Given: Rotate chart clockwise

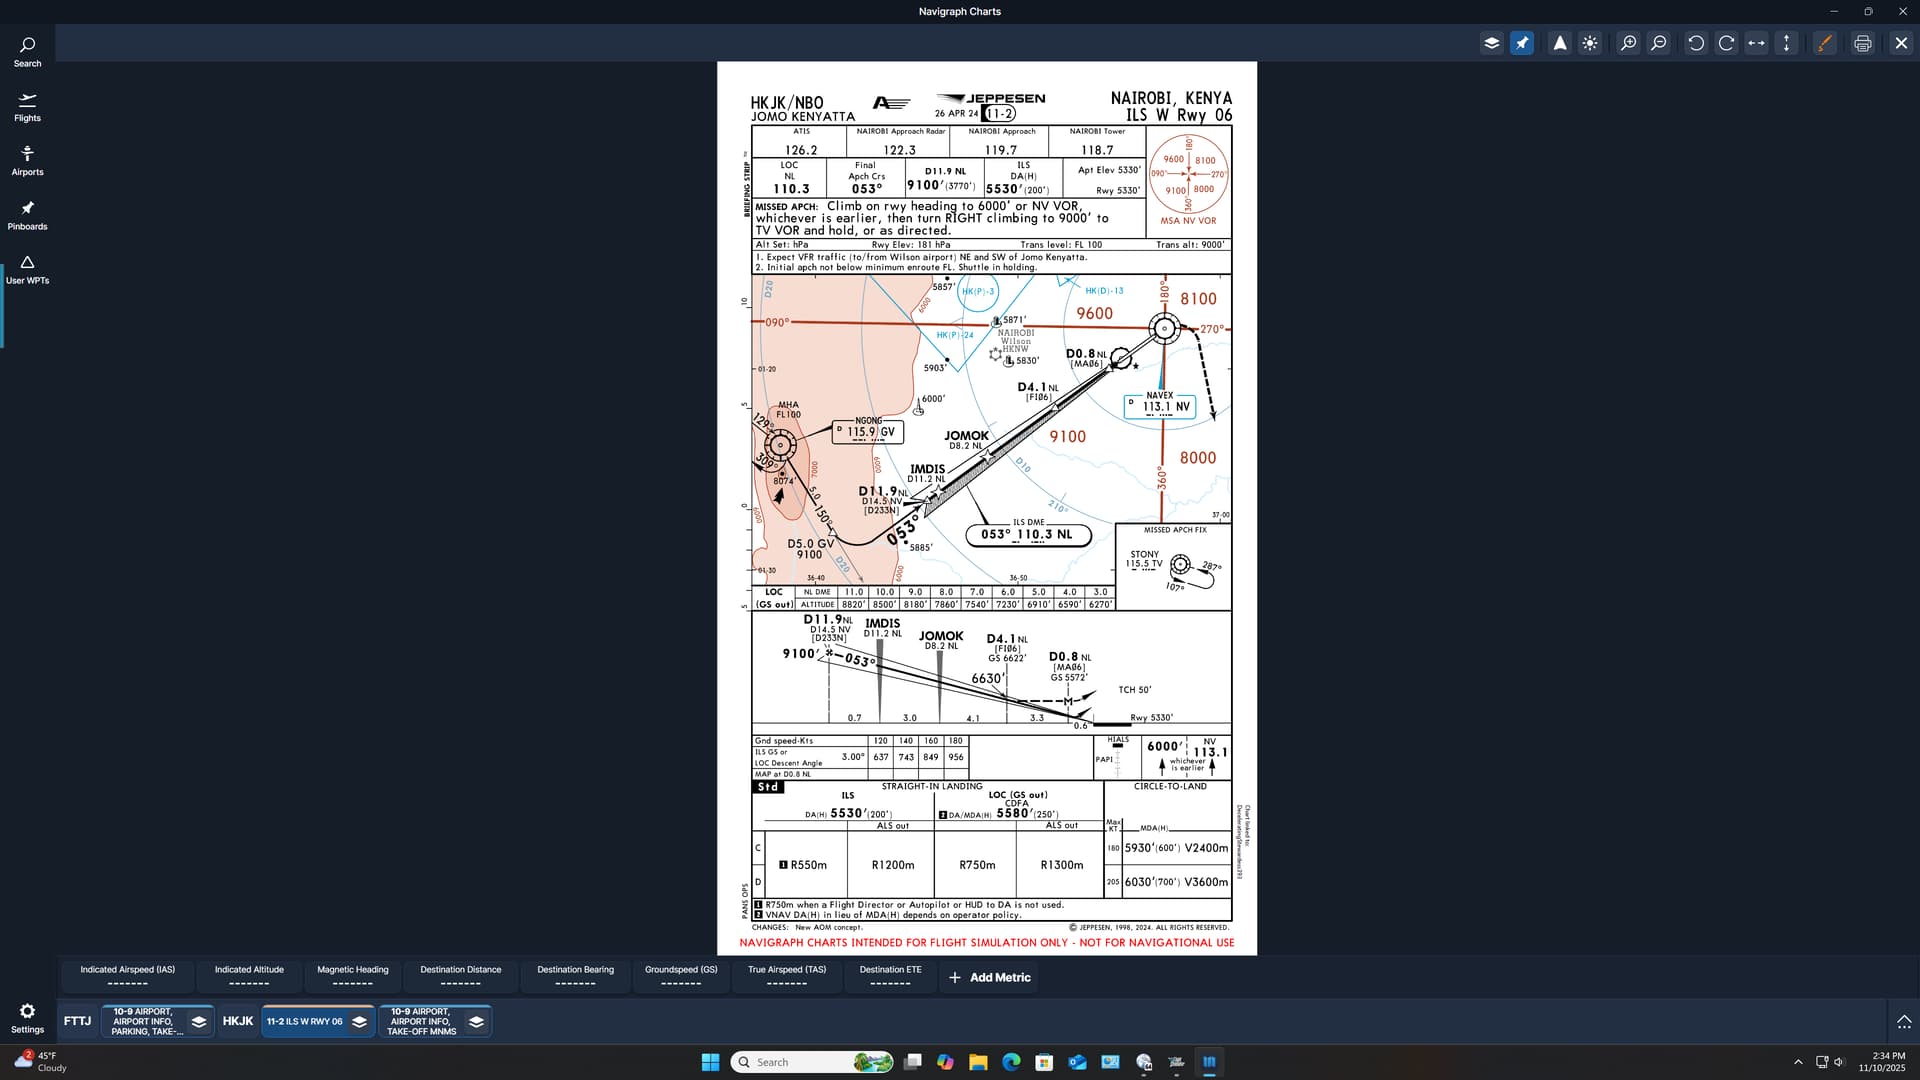Looking at the screenshot, I should pyautogui.click(x=1726, y=43).
